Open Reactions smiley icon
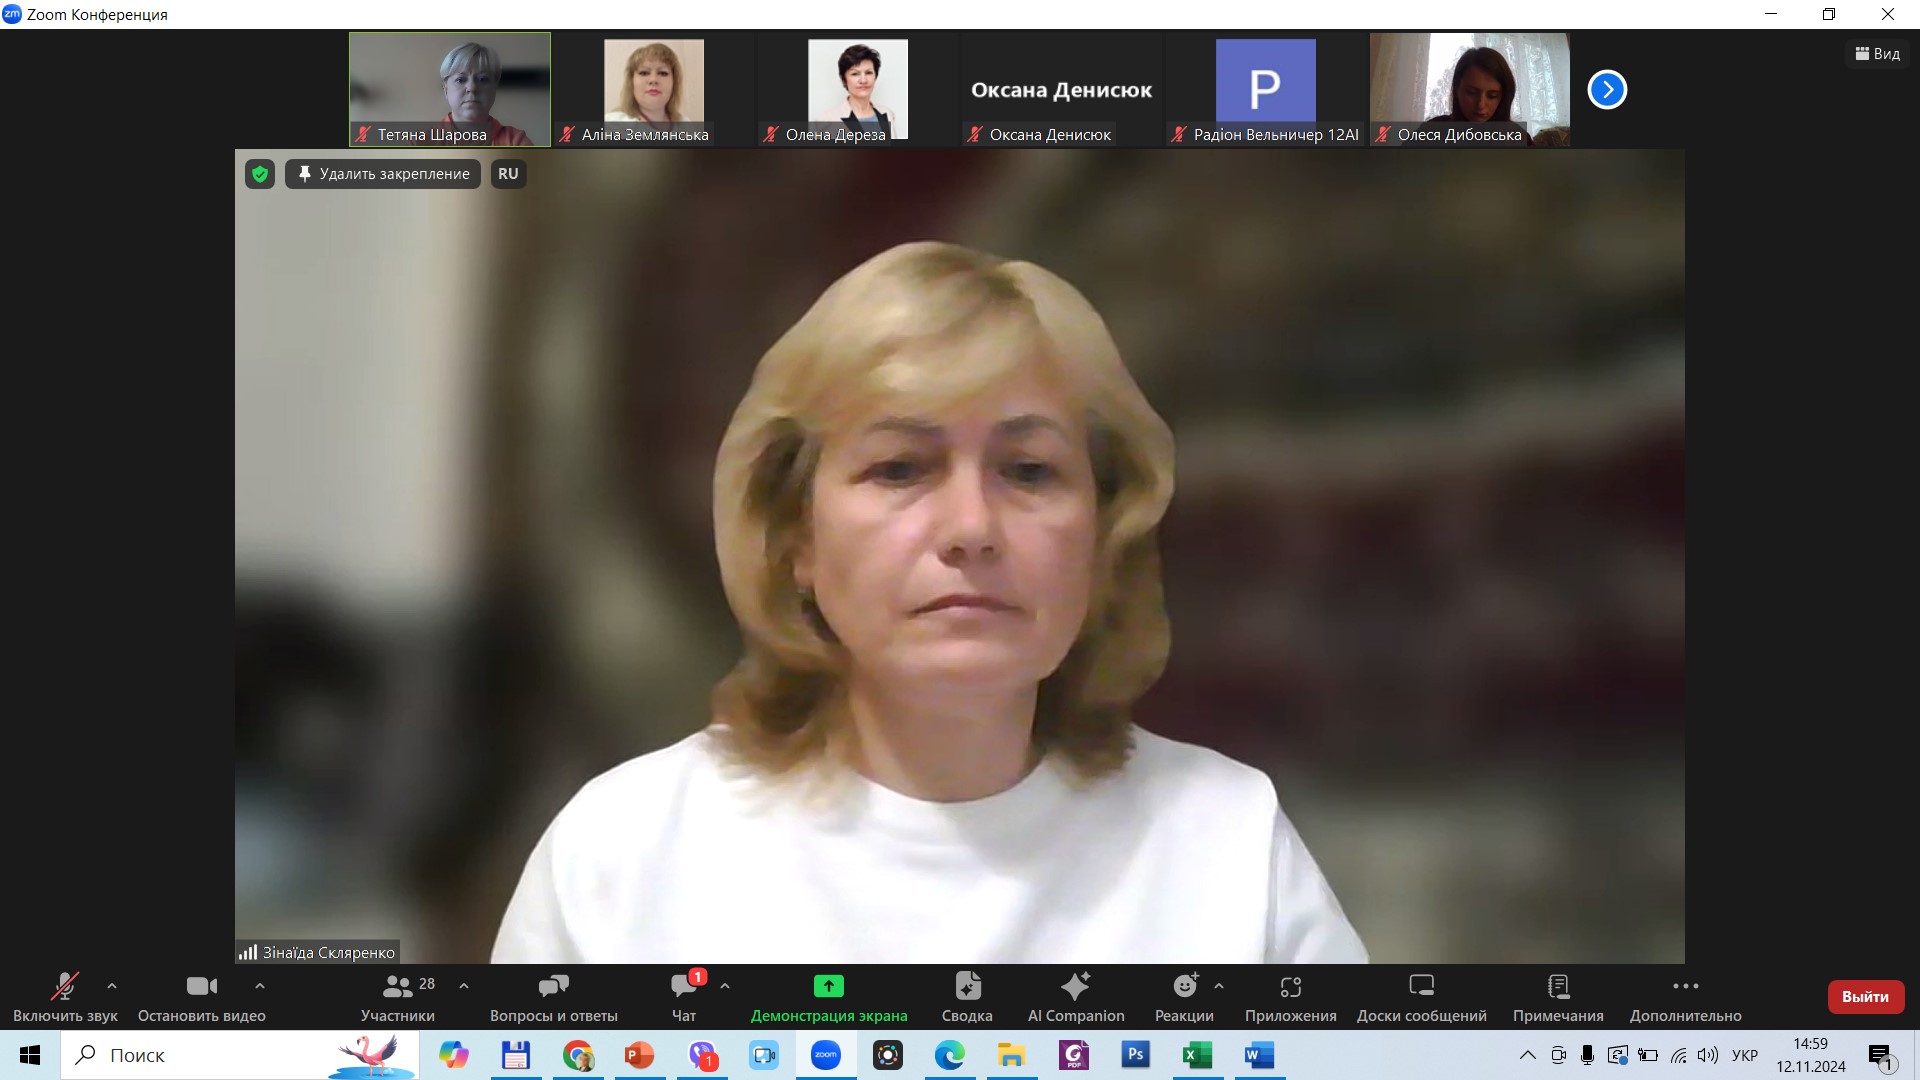 click(x=1185, y=987)
